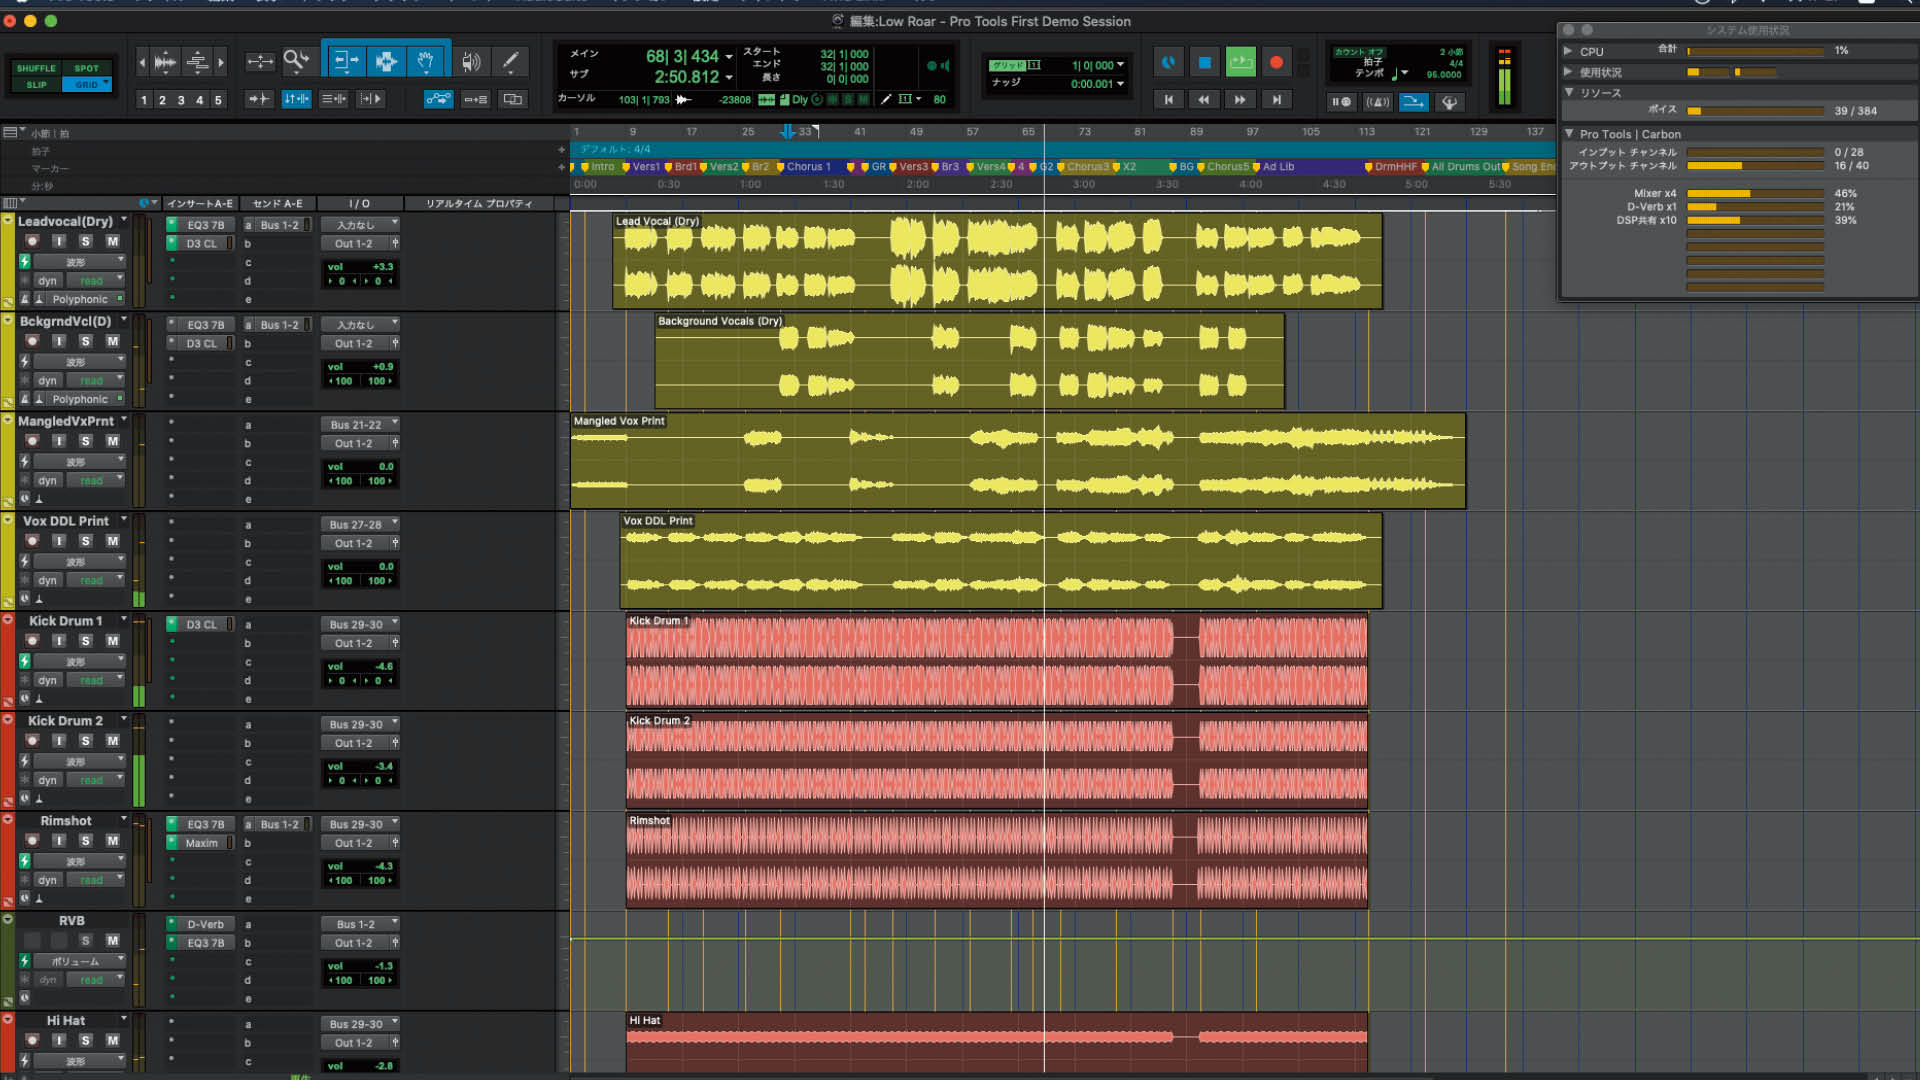Screen dimensions: 1920x1080
Task: Open Leadvocal(Dry) automation mode 'read' dropdown
Action: [96, 281]
